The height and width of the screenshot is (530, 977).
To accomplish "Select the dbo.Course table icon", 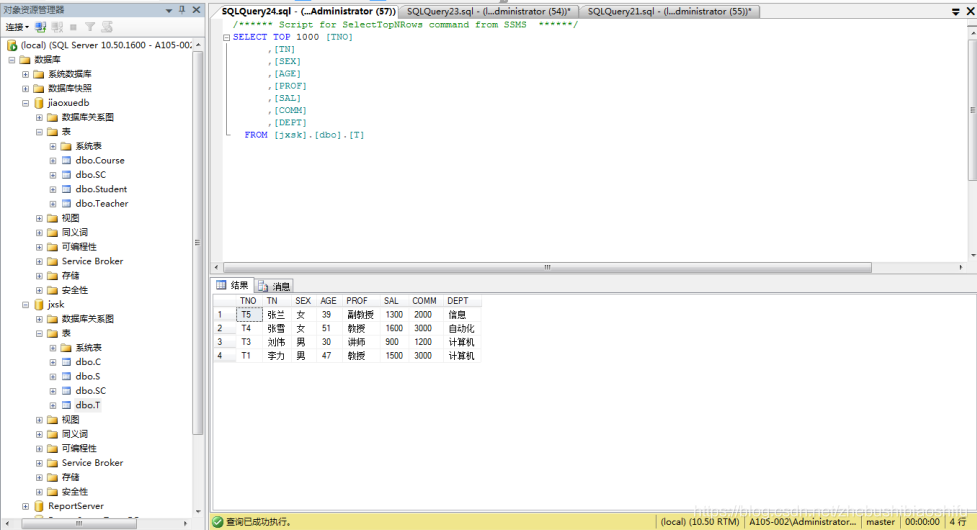I will pyautogui.click(x=66, y=161).
